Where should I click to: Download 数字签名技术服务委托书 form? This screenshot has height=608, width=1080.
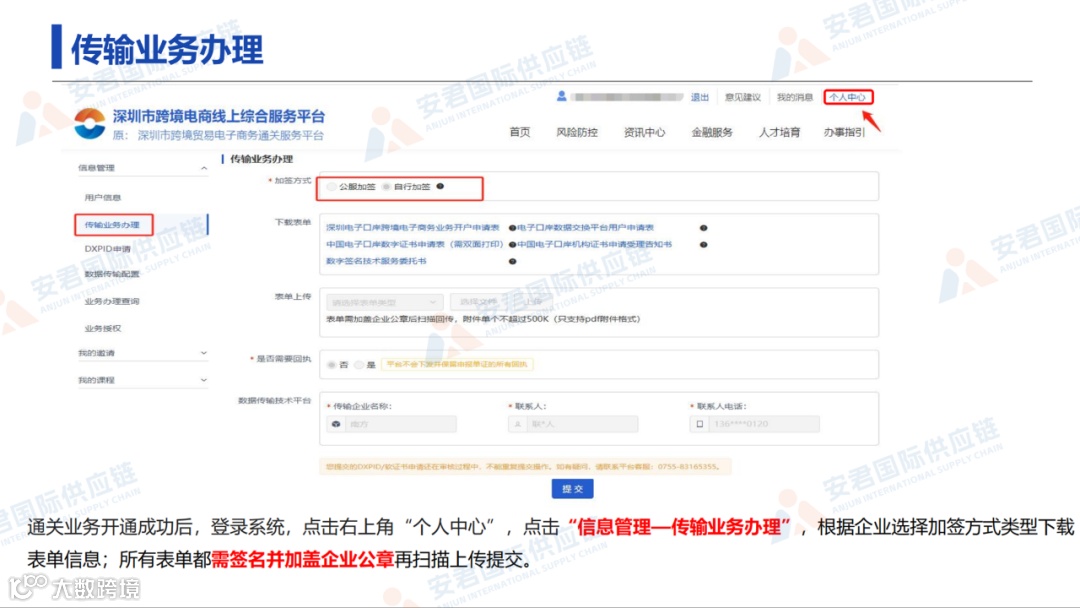(376, 261)
